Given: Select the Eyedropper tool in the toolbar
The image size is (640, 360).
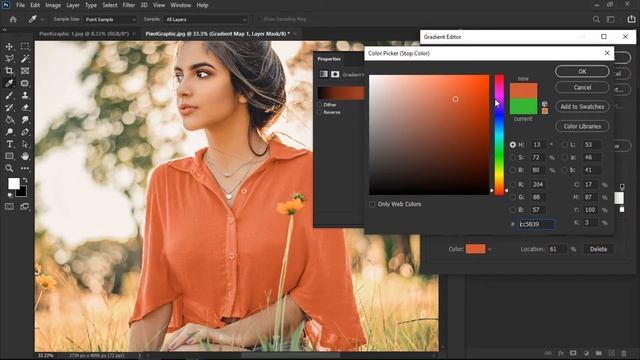Looking at the screenshot, I should [9, 83].
